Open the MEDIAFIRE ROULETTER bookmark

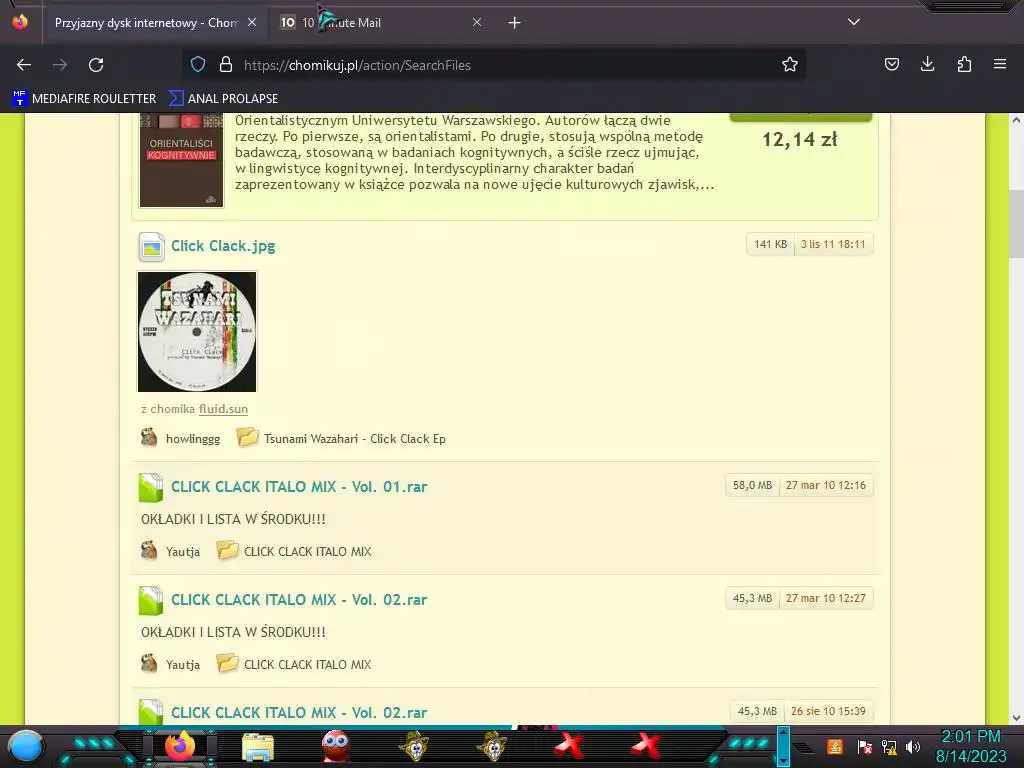click(x=85, y=99)
